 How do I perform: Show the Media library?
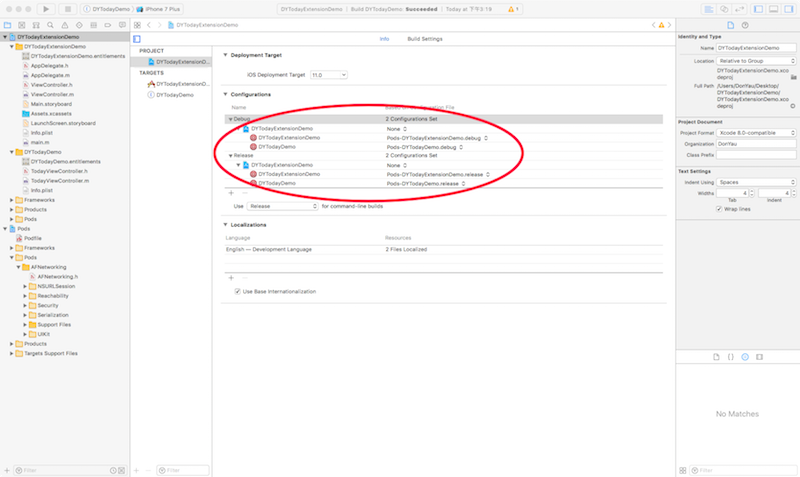(x=759, y=357)
